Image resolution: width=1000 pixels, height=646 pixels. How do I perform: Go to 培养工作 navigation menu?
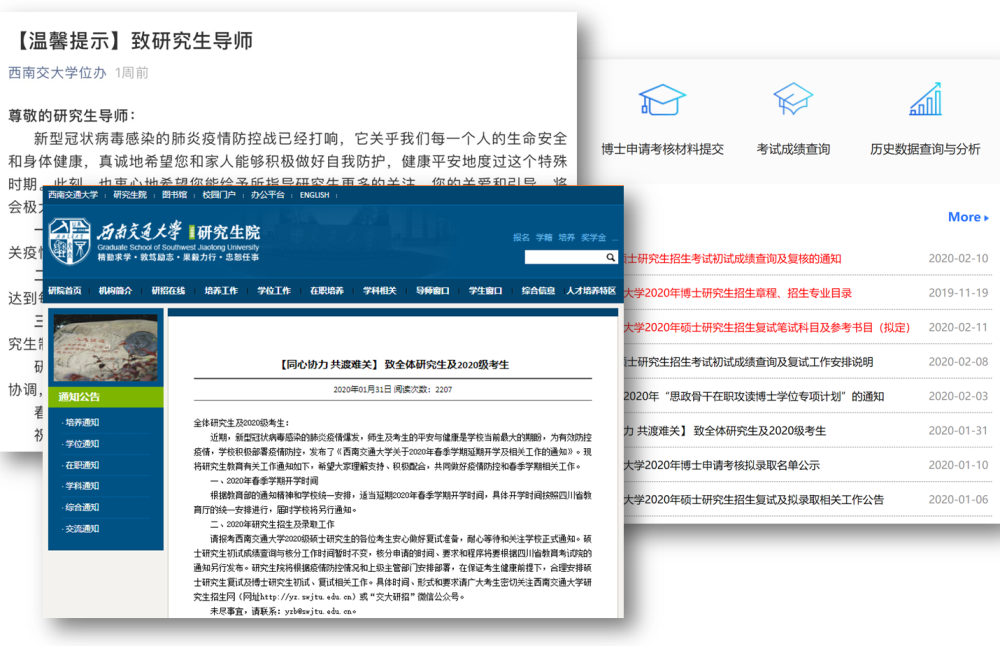tap(221, 291)
